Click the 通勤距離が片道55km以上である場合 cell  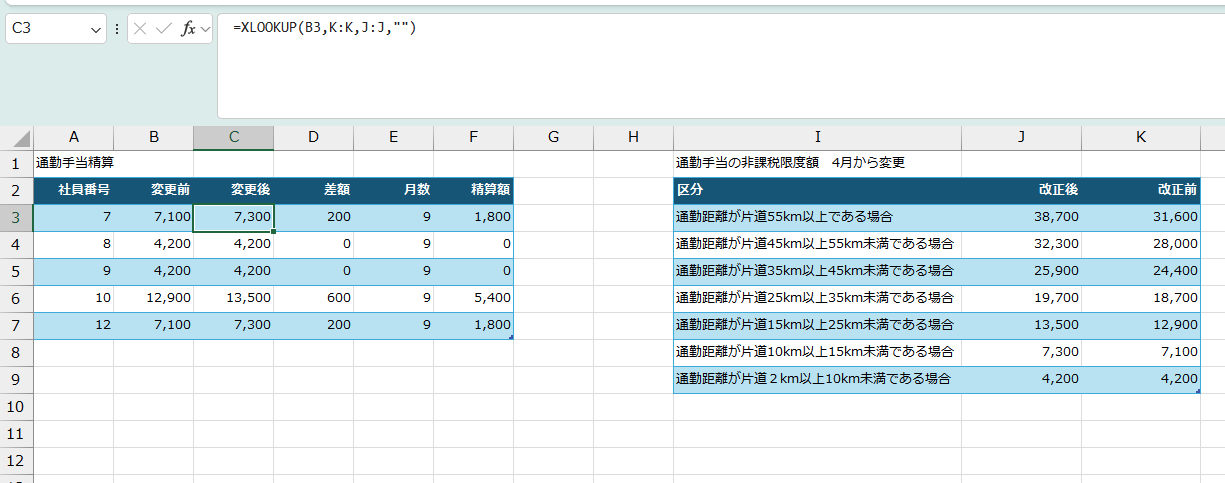(817, 216)
